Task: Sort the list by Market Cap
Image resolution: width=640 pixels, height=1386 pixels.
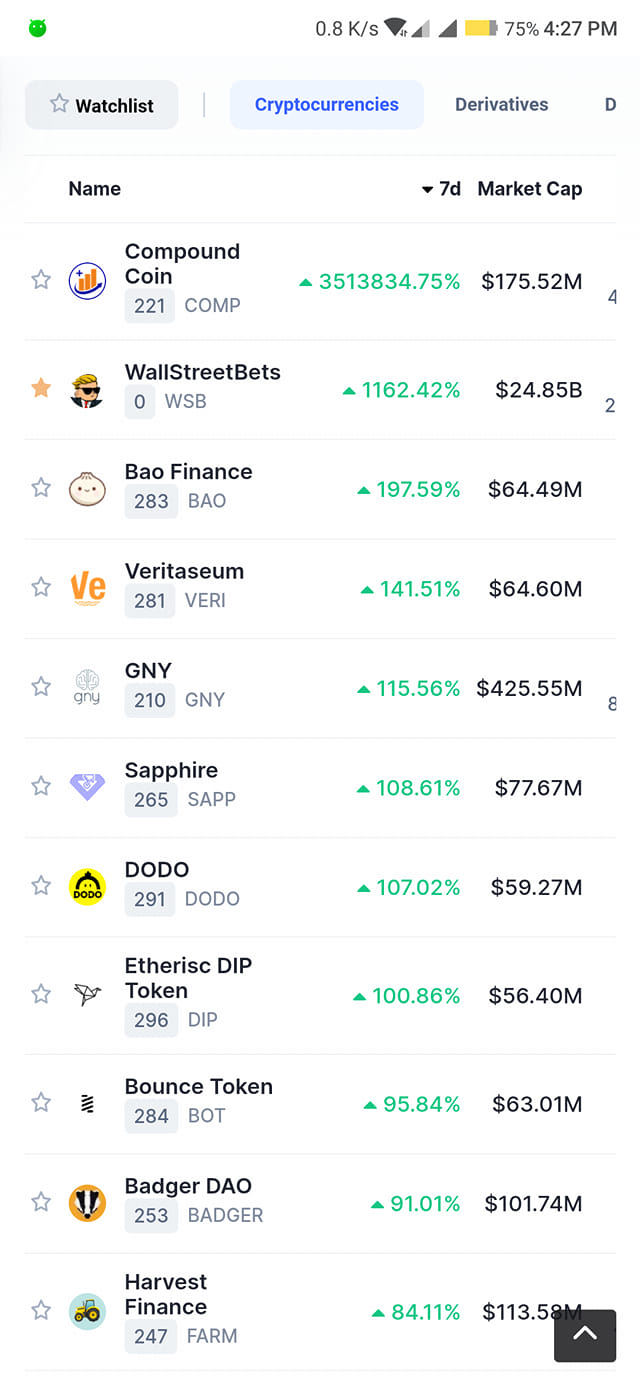Action: (x=530, y=189)
